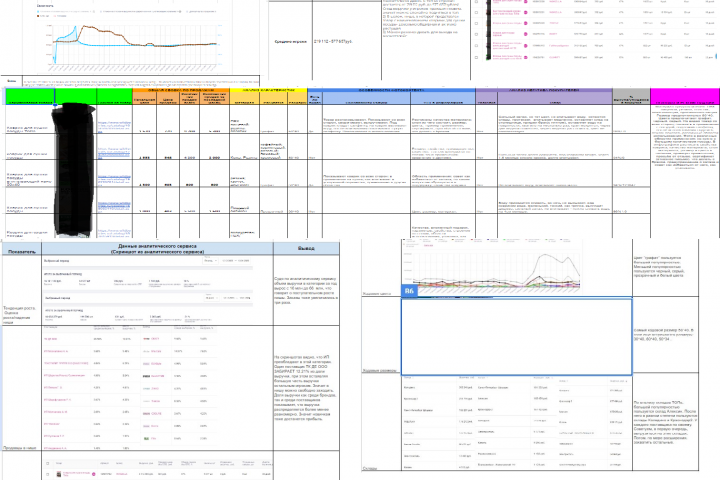Image resolution: width=720 pixels, height=480 pixels.
Task: Select the conclusion starting 'По анализу складов'
Action: [665, 422]
